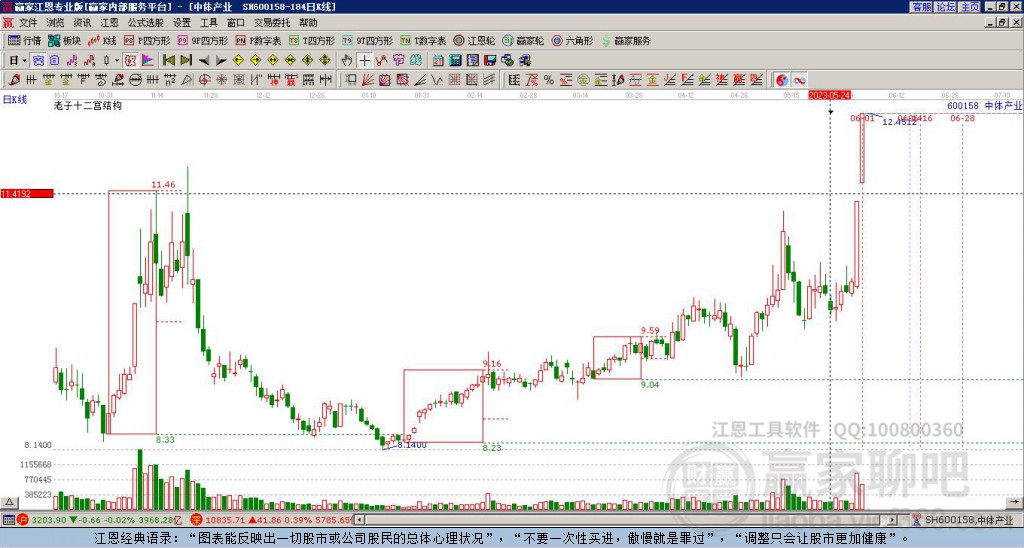This screenshot has width=1024, height=548.
Task: Open the 客服 customer service link
Action: 921,7
